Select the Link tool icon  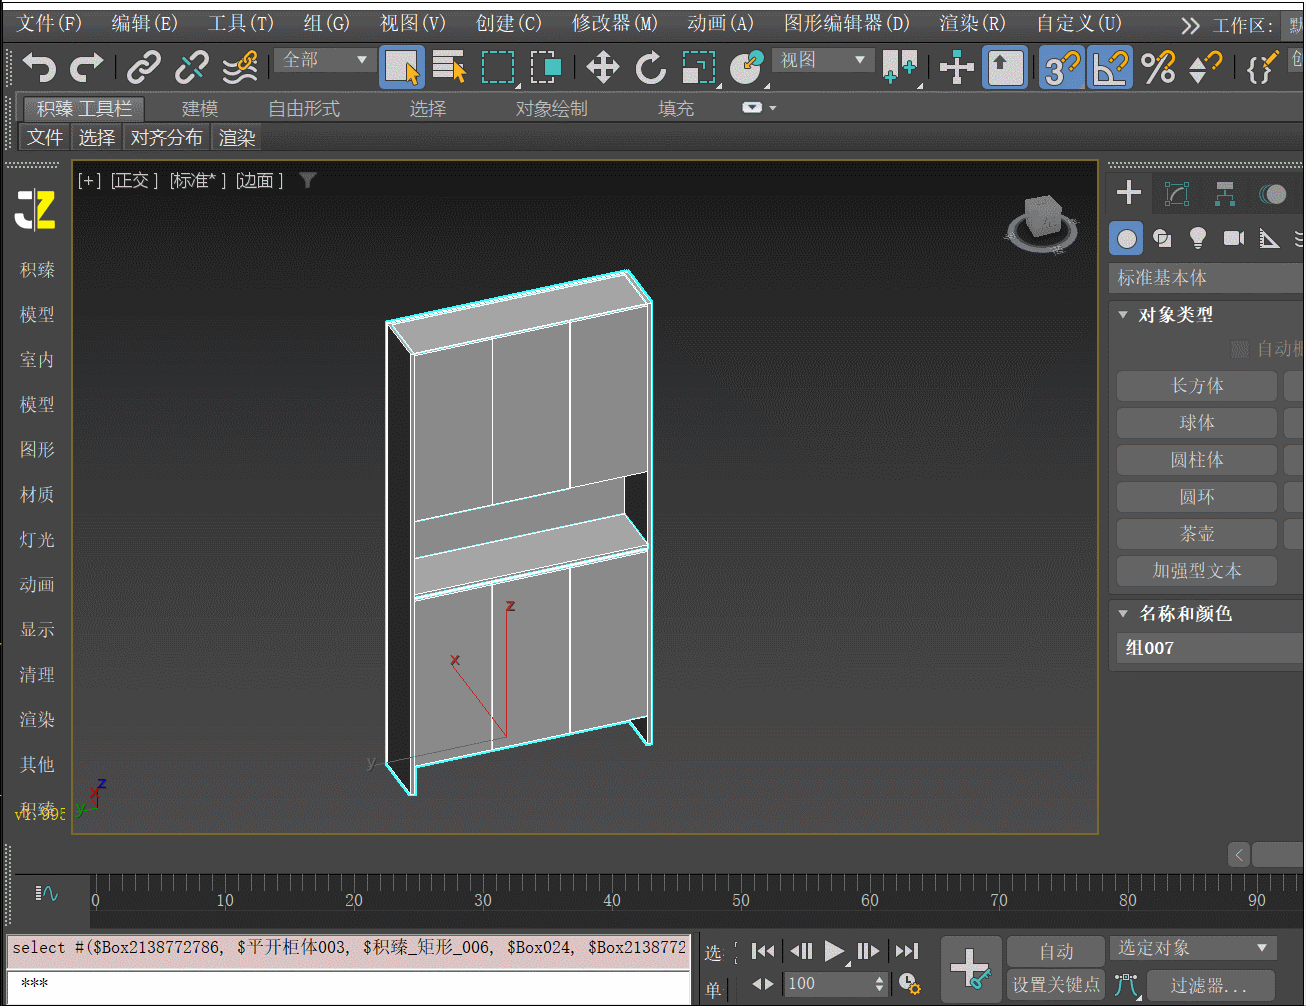point(144,67)
